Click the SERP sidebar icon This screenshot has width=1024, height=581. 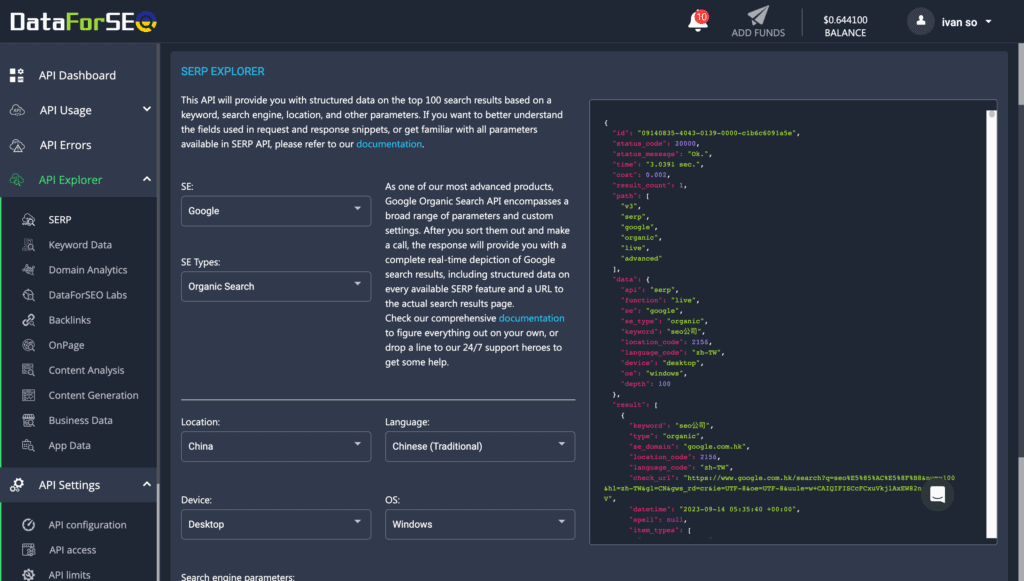29,220
